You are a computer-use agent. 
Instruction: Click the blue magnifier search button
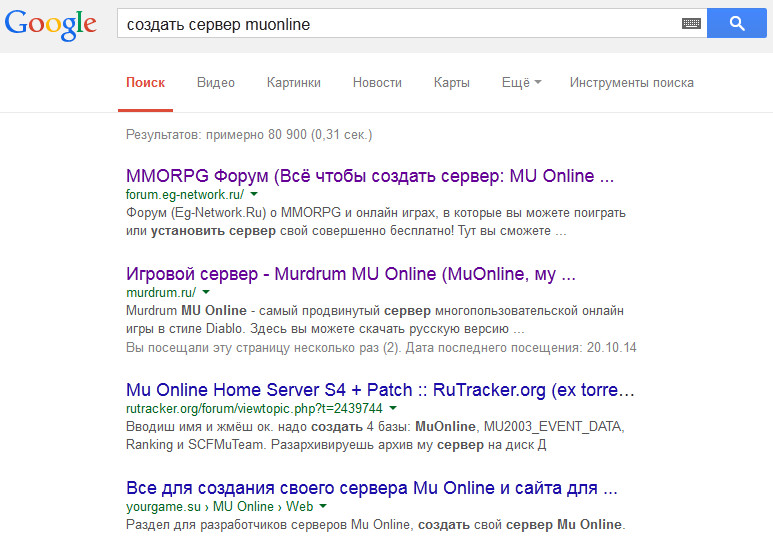(737, 23)
